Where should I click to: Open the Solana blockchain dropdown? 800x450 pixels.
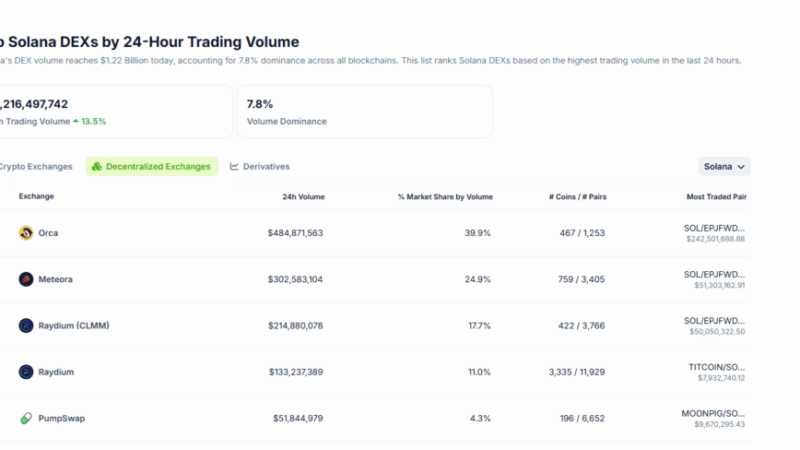click(x=724, y=166)
